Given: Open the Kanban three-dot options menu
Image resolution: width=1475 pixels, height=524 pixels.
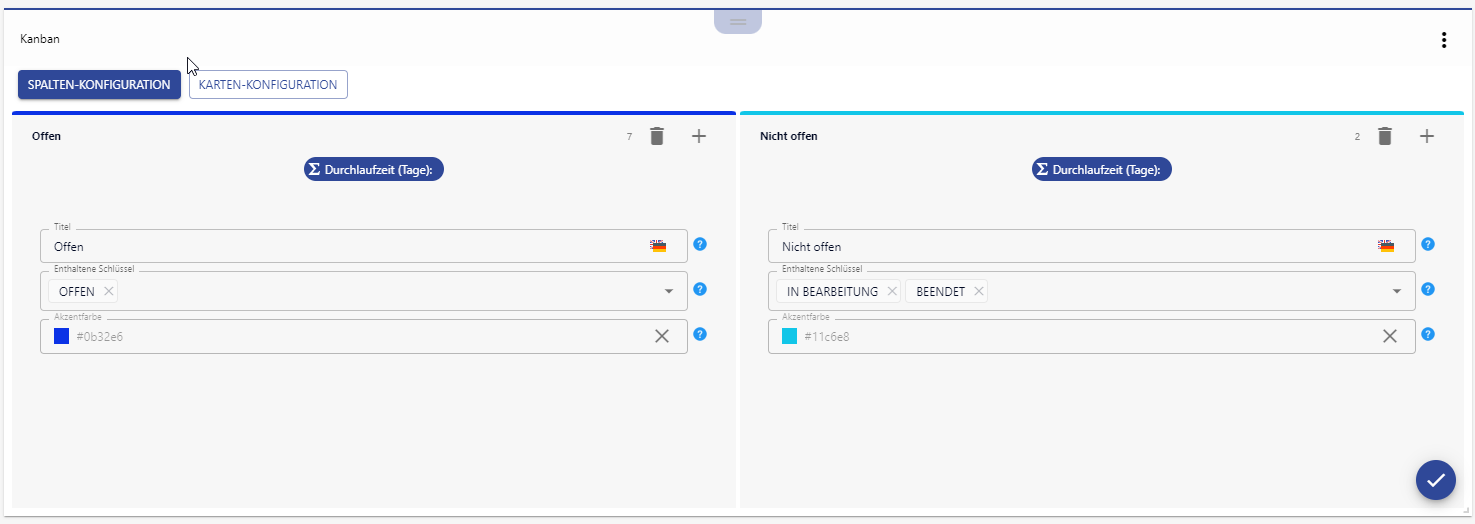Looking at the screenshot, I should (x=1443, y=40).
